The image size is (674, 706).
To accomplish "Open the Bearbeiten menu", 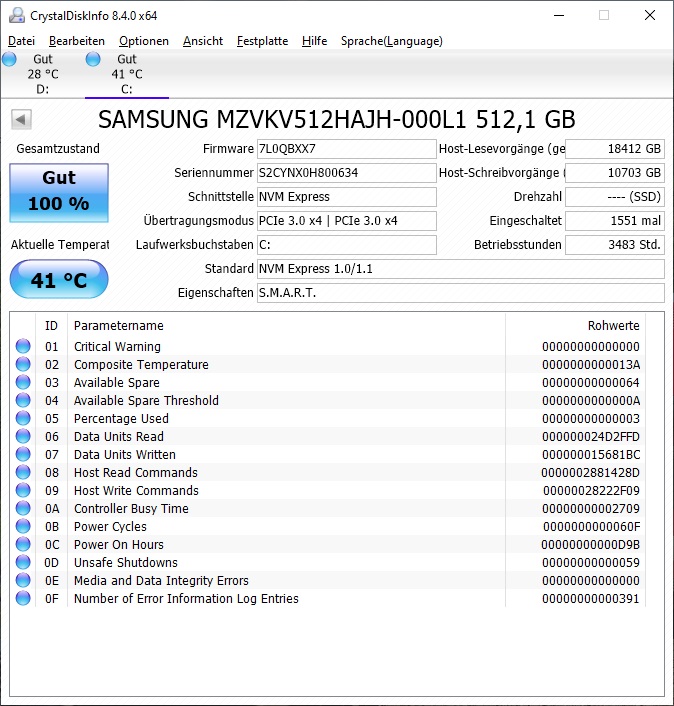I will pos(77,41).
